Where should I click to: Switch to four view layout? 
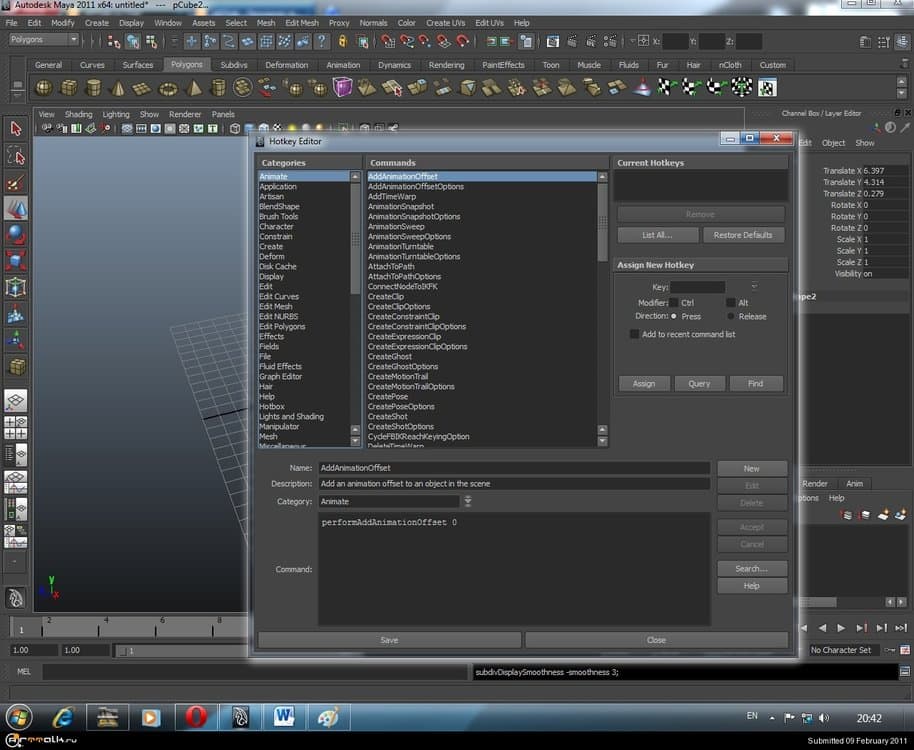click(16, 428)
